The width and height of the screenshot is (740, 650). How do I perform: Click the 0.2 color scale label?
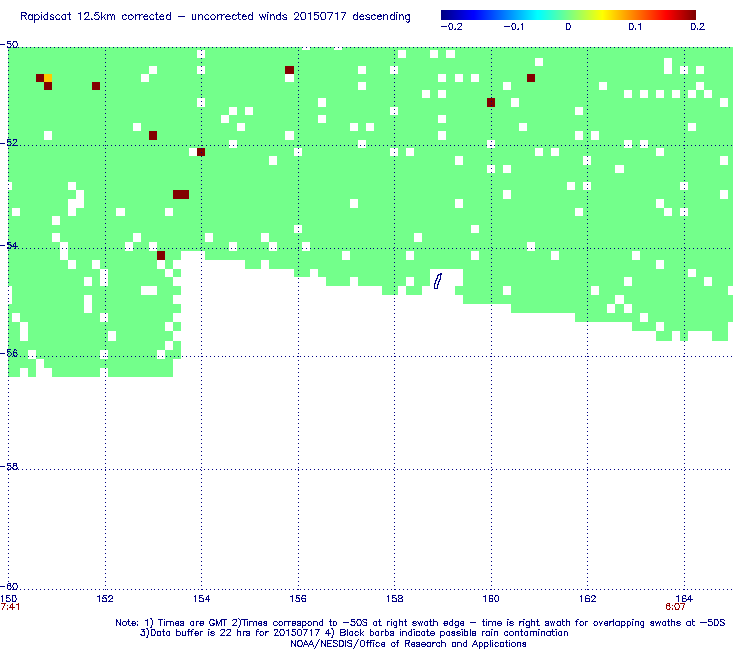pyautogui.click(x=698, y=27)
